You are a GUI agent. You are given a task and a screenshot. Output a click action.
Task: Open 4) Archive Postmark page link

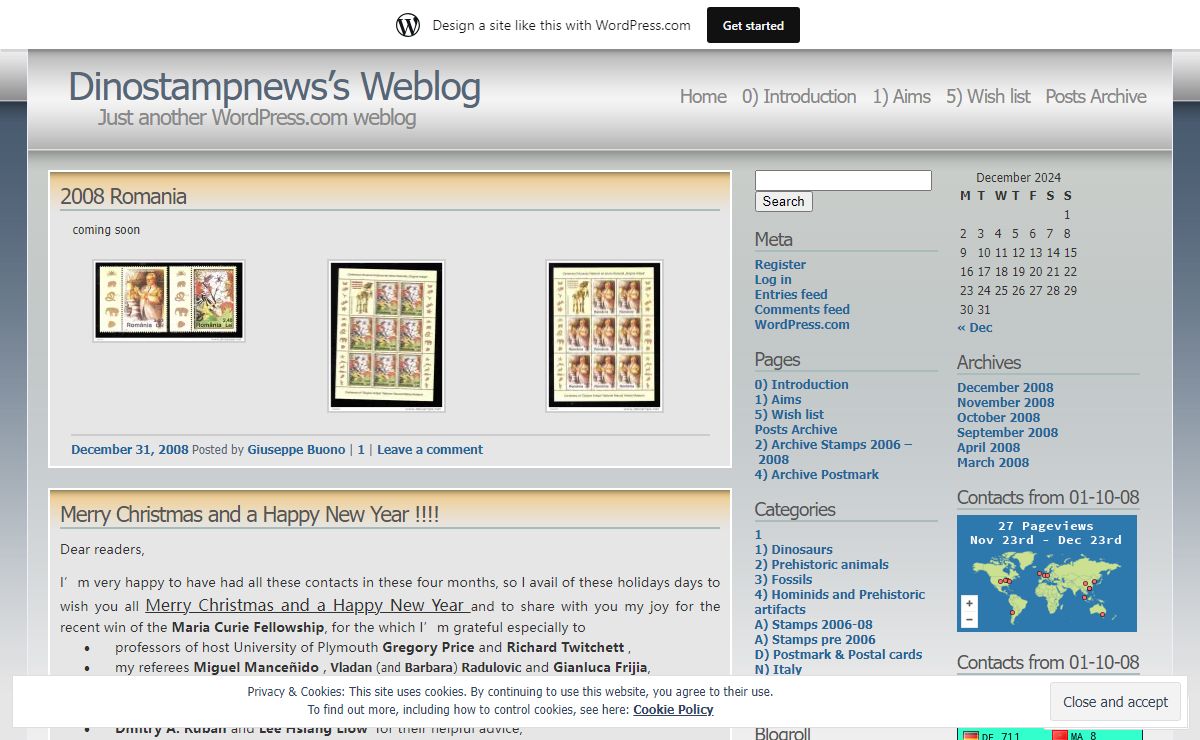817,475
